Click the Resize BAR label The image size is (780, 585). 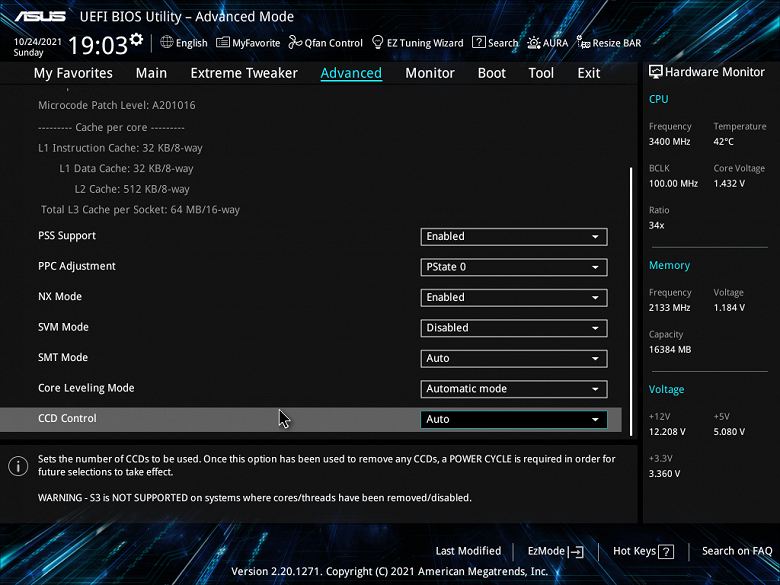616,43
